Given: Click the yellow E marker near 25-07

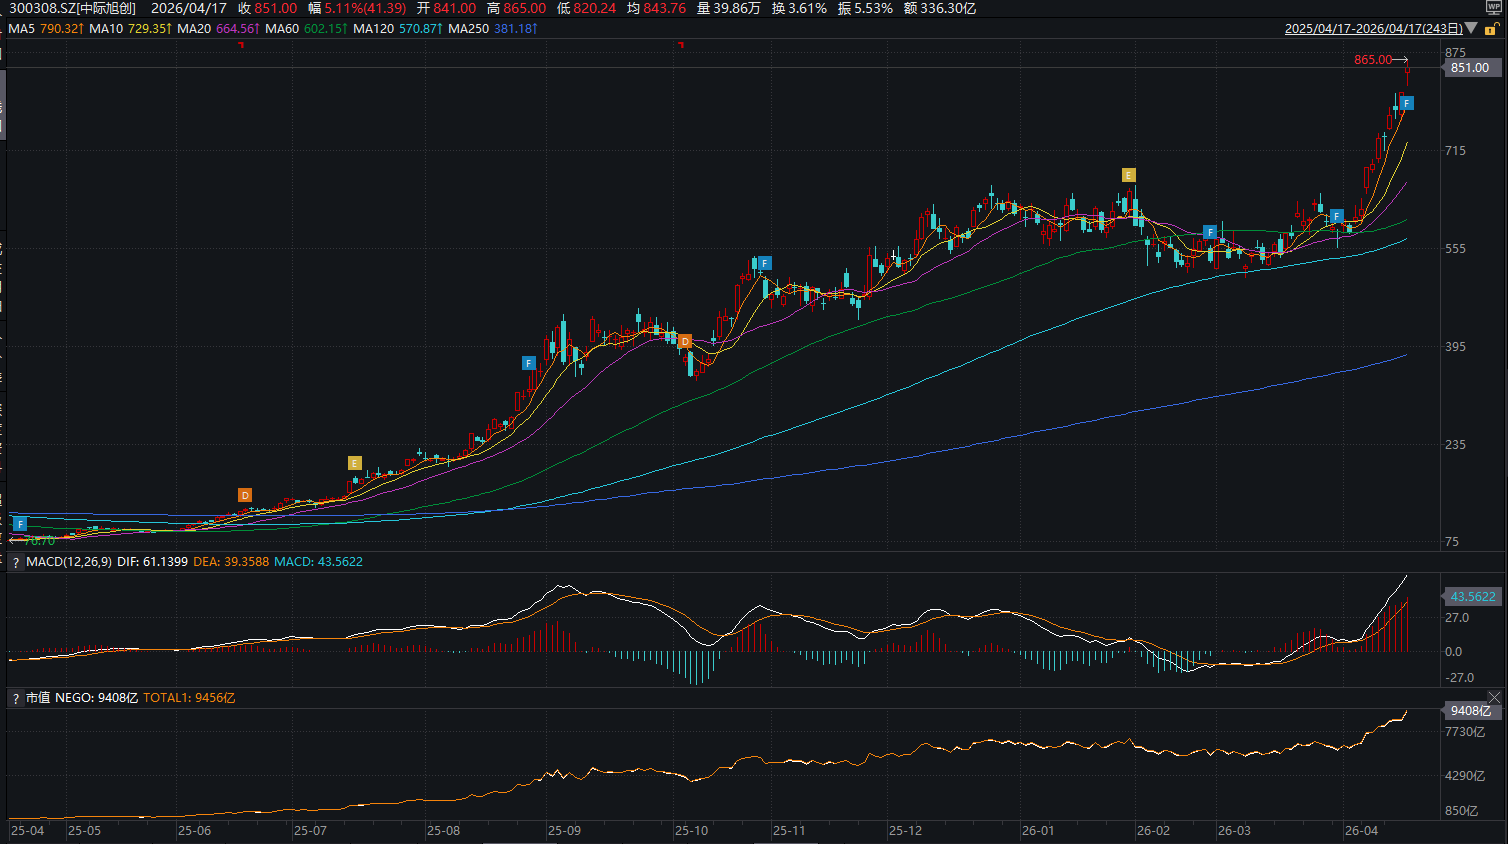Looking at the screenshot, I should tap(354, 463).
